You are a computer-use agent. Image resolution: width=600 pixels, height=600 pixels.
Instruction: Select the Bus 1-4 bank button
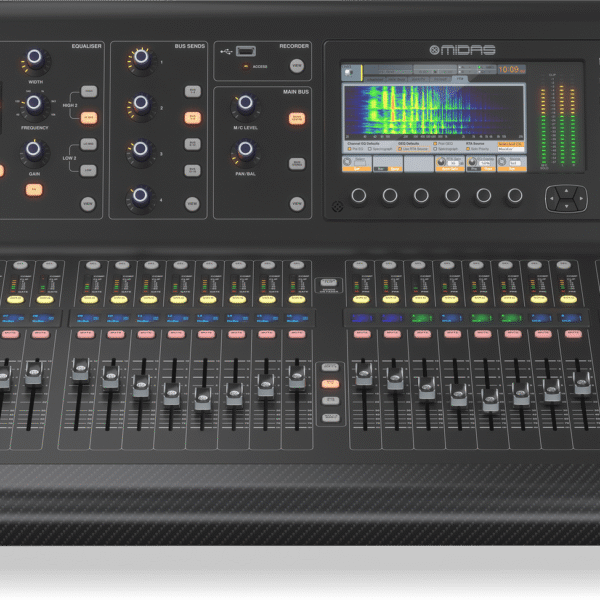point(193,91)
